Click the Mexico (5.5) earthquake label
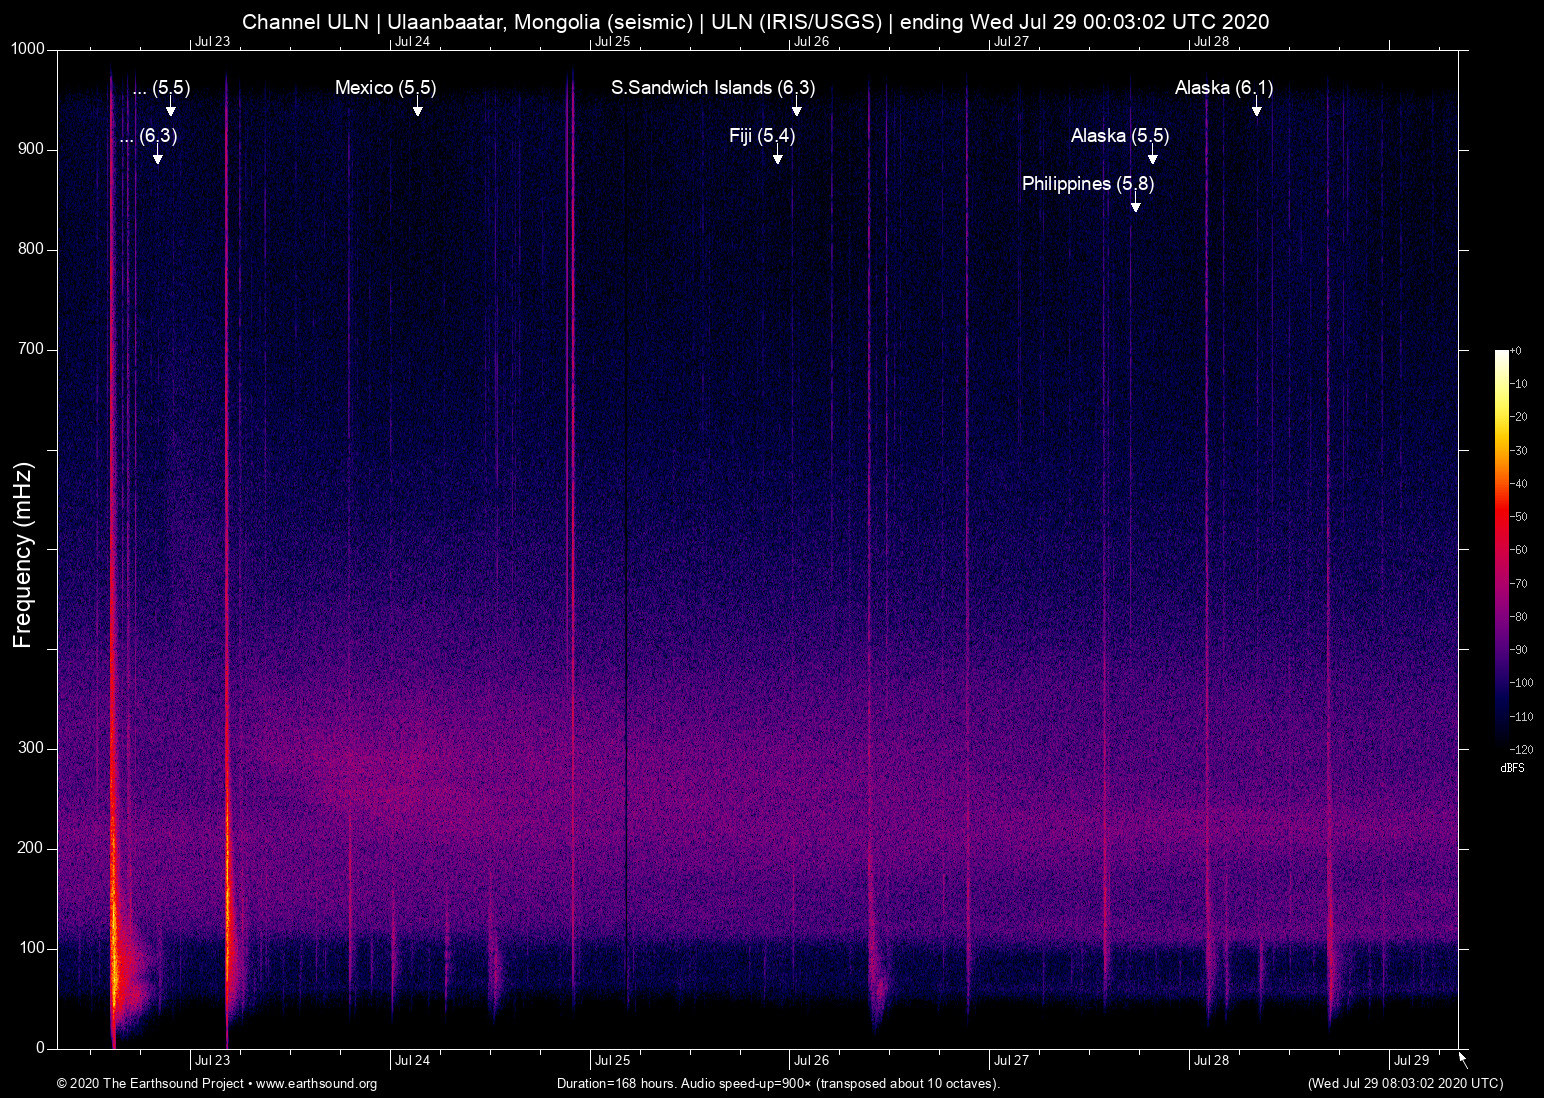1544x1098 pixels. (385, 88)
